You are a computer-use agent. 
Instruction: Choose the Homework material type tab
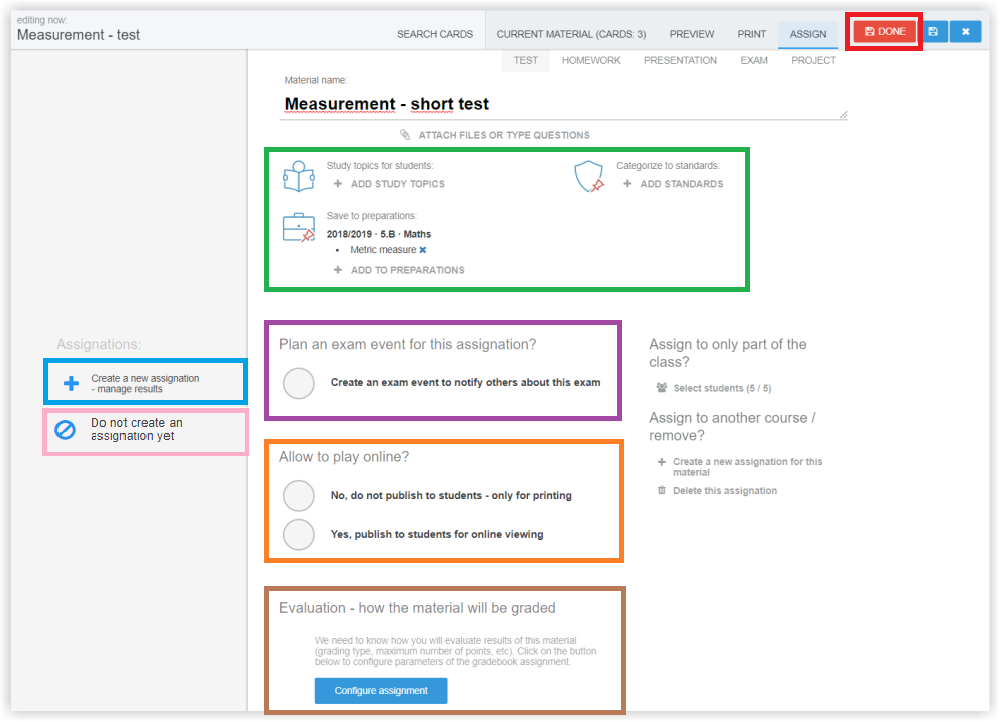(x=591, y=61)
